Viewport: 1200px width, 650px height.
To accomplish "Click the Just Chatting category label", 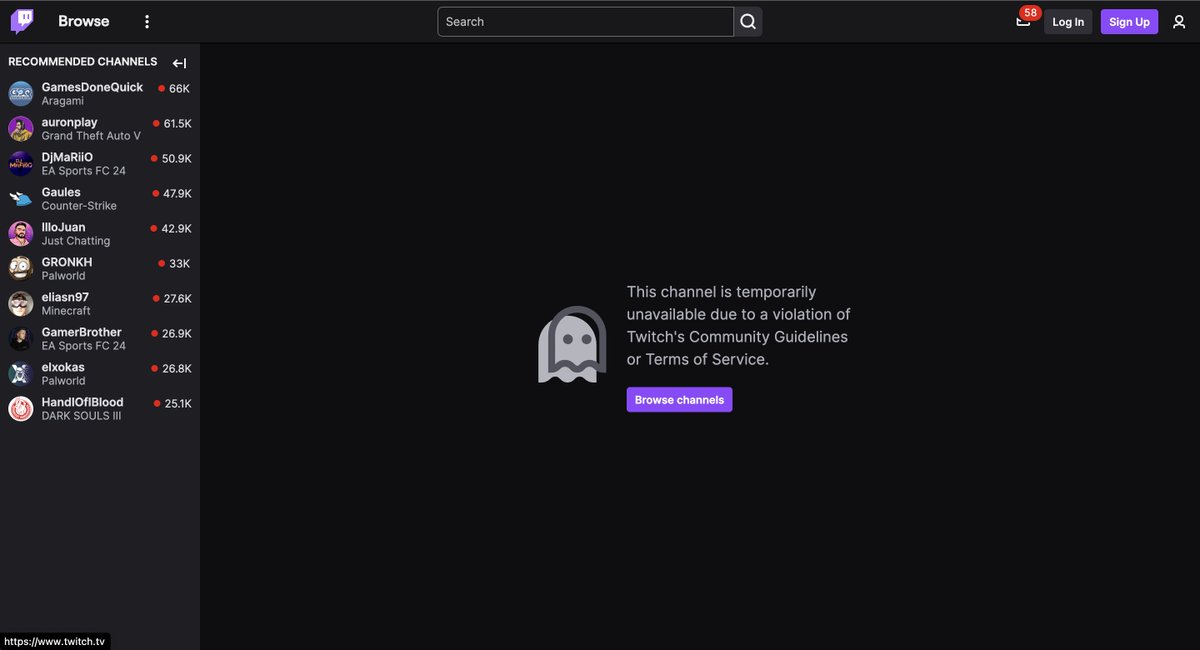I will tap(76, 241).
